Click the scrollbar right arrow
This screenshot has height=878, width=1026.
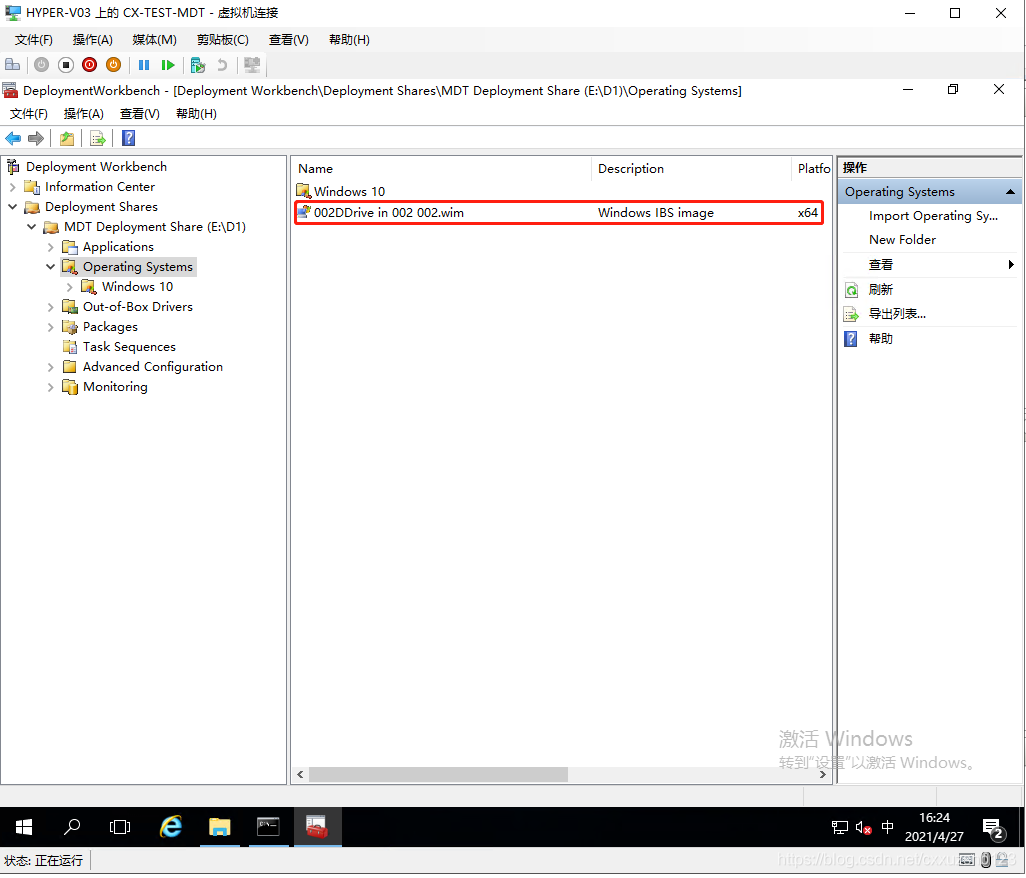(823, 775)
